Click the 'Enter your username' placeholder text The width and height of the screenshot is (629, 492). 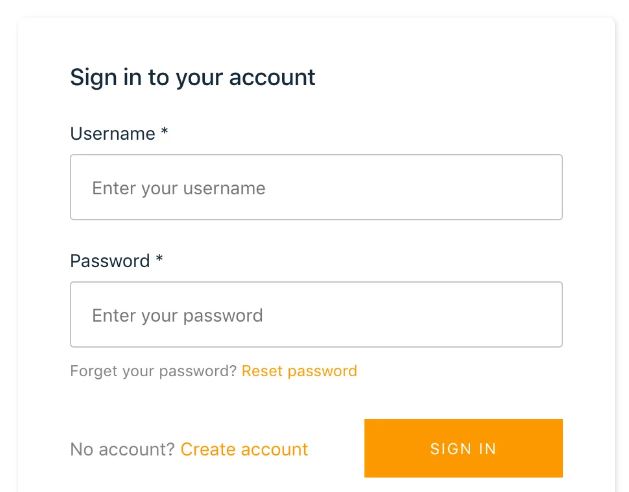click(178, 188)
